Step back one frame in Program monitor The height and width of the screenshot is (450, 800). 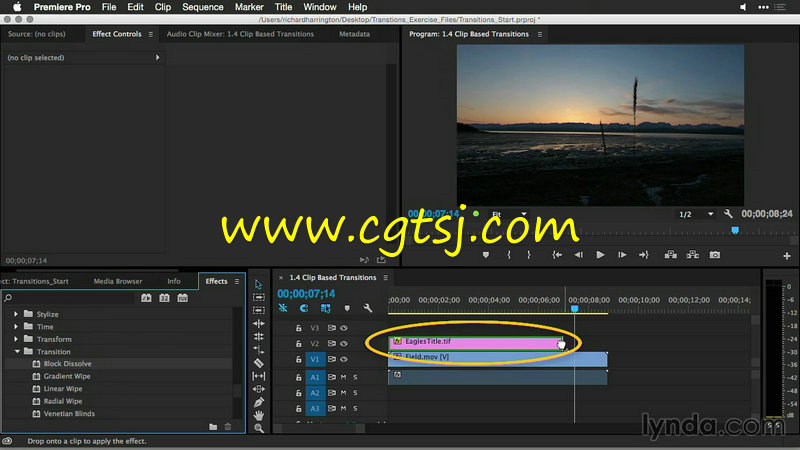coord(578,255)
